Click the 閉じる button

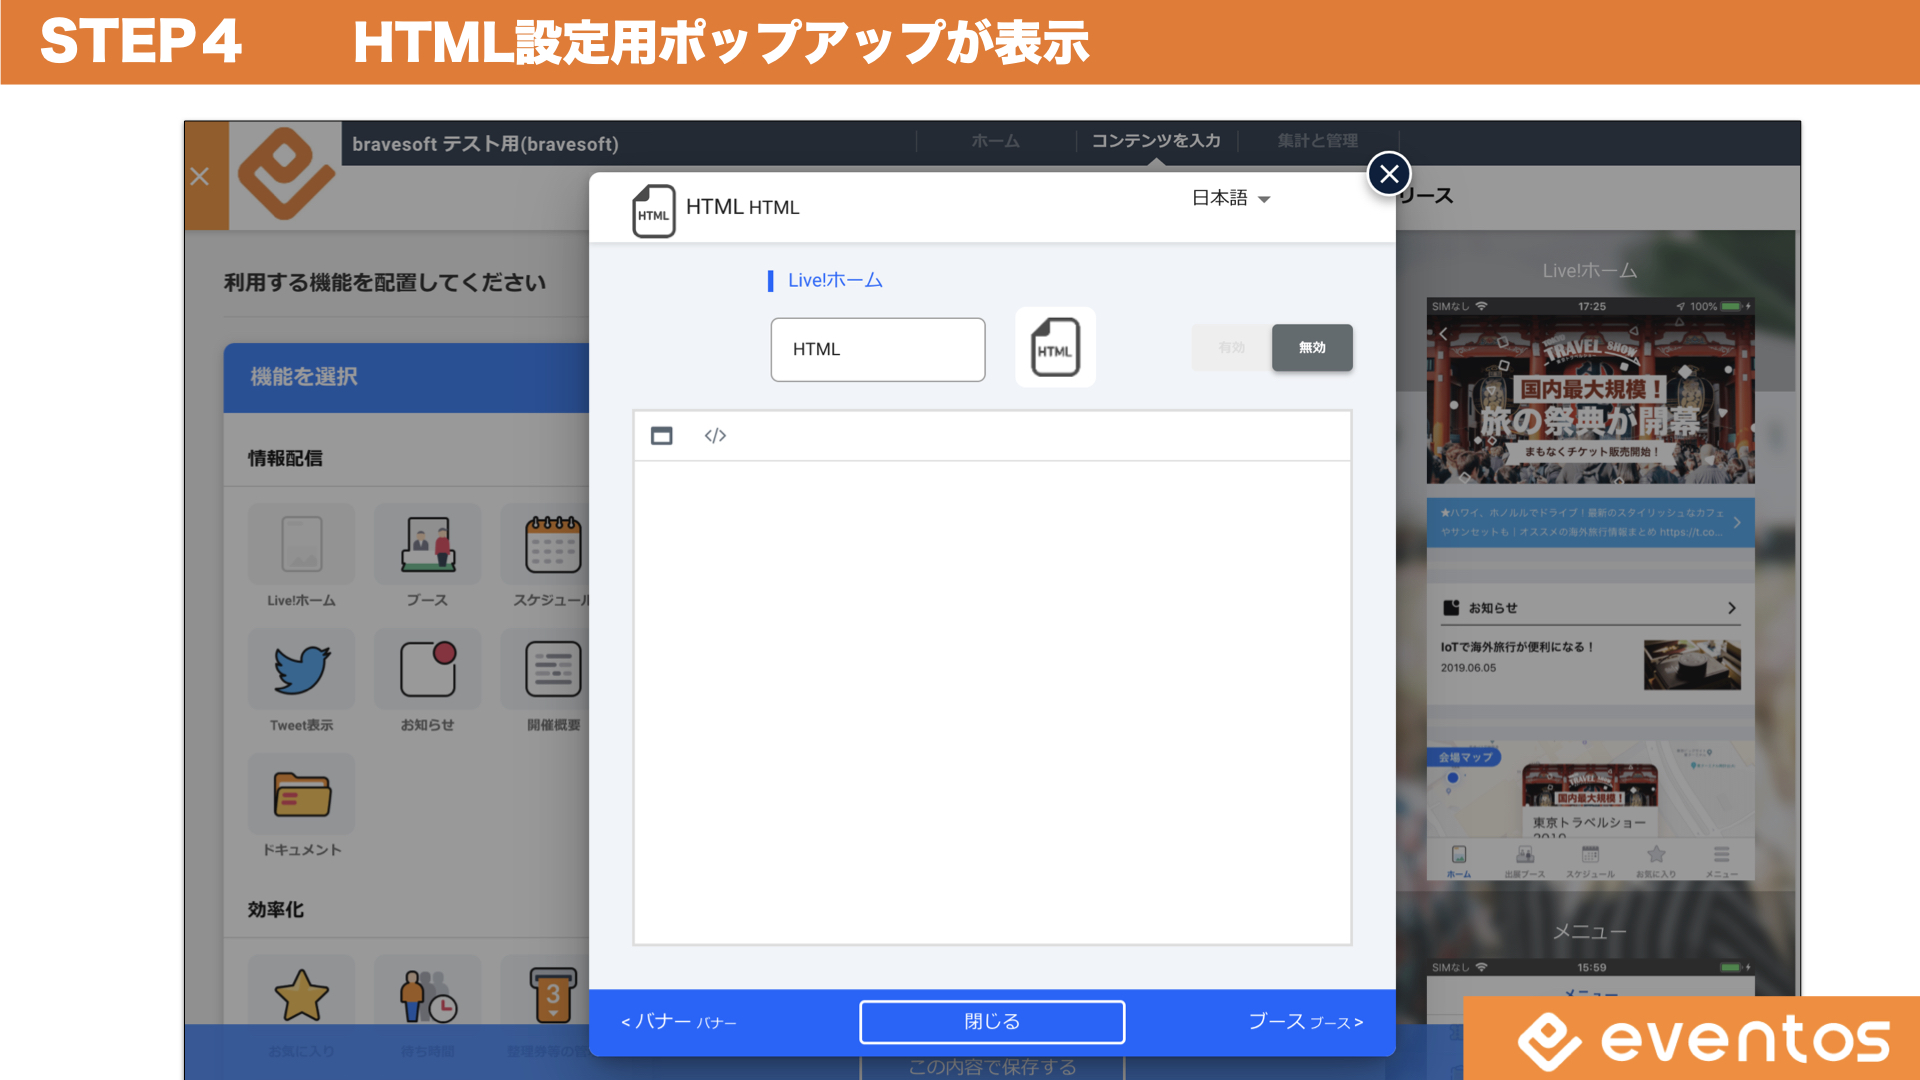(992, 1021)
